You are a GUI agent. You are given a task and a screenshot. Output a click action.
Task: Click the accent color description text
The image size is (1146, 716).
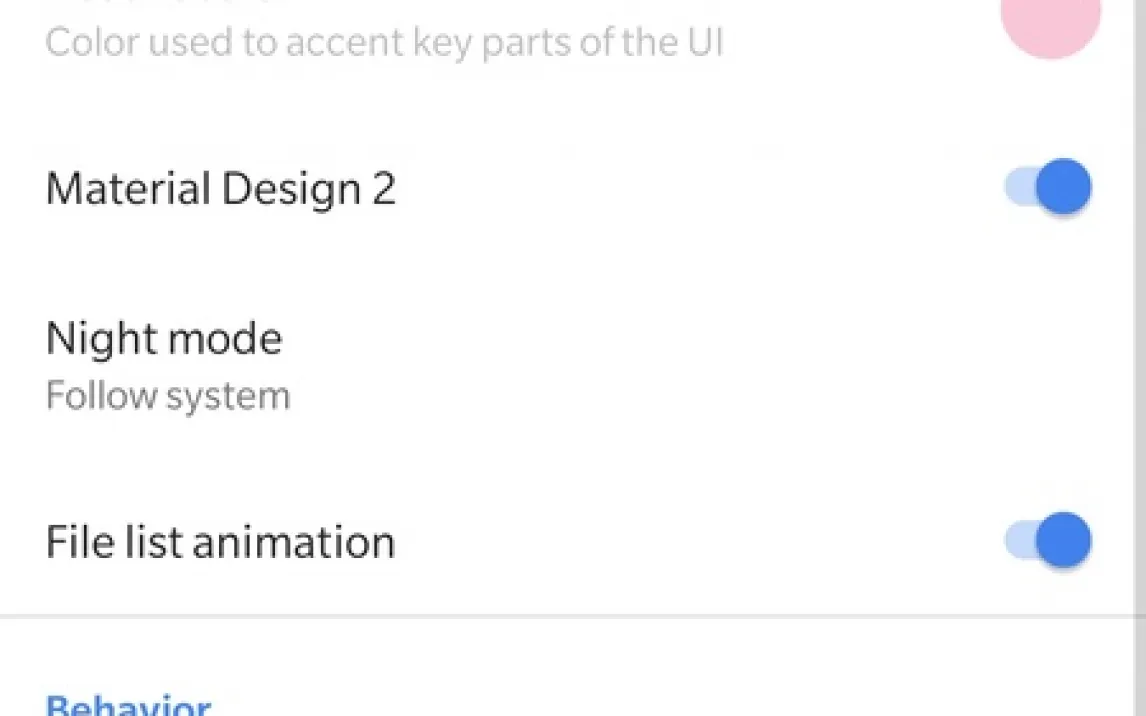[384, 43]
